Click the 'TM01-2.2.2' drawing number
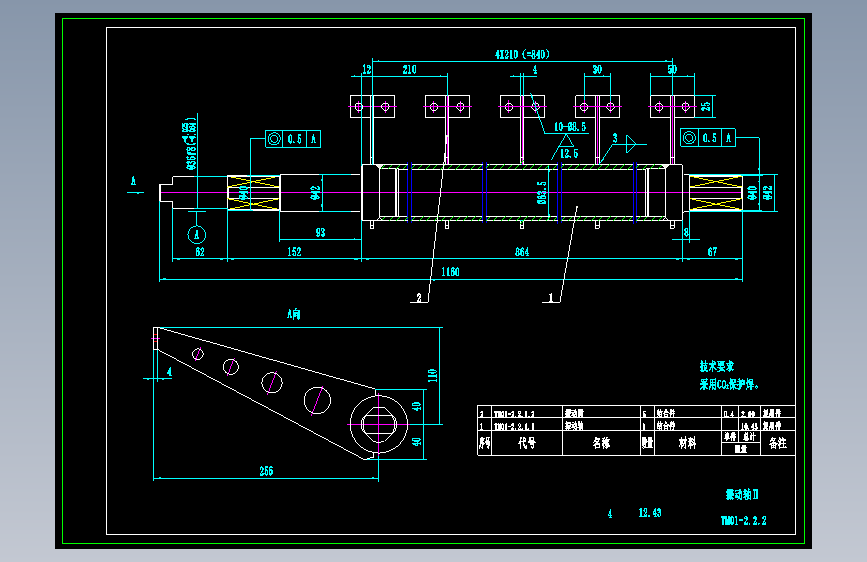The height and width of the screenshot is (562, 867). [744, 521]
